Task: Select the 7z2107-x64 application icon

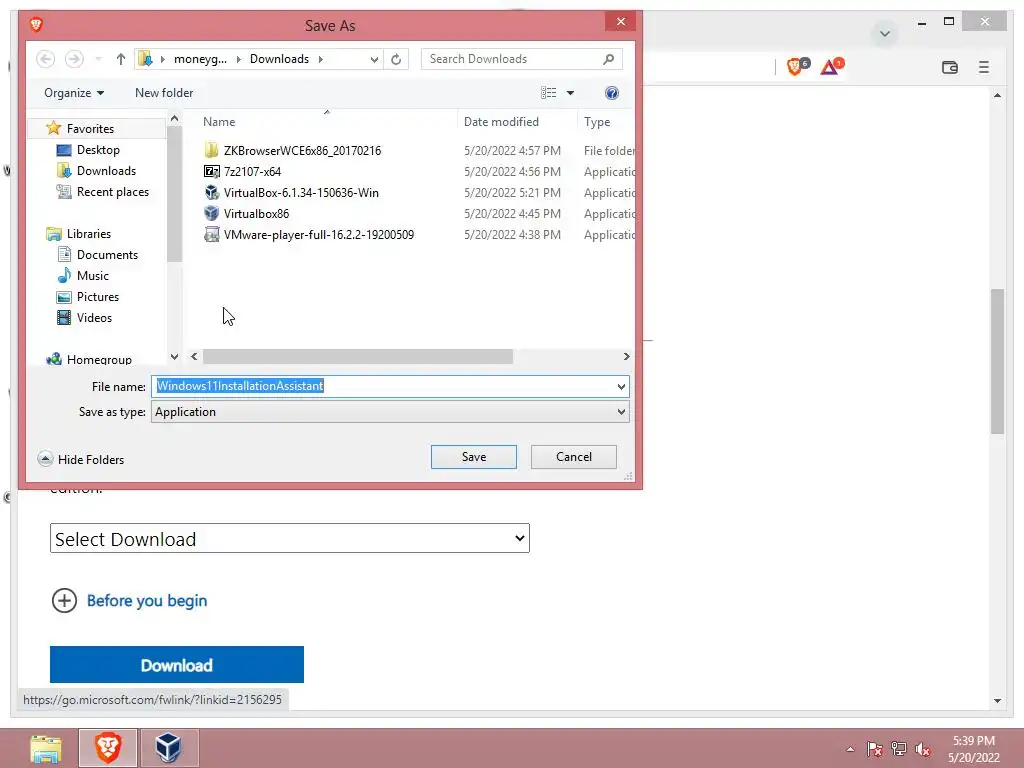Action: [211, 172]
